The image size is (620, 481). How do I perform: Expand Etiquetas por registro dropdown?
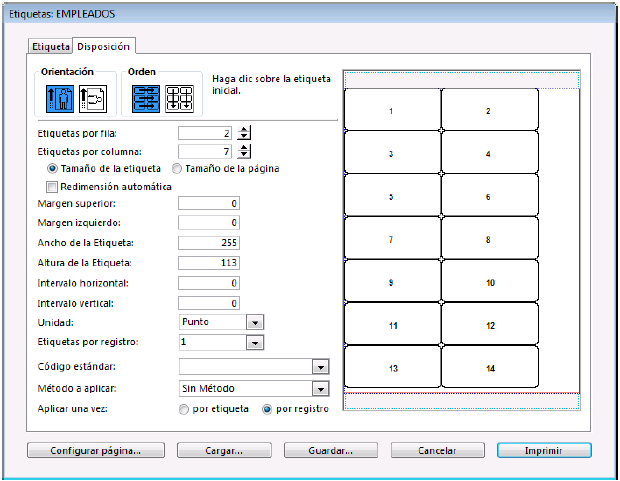tap(255, 342)
